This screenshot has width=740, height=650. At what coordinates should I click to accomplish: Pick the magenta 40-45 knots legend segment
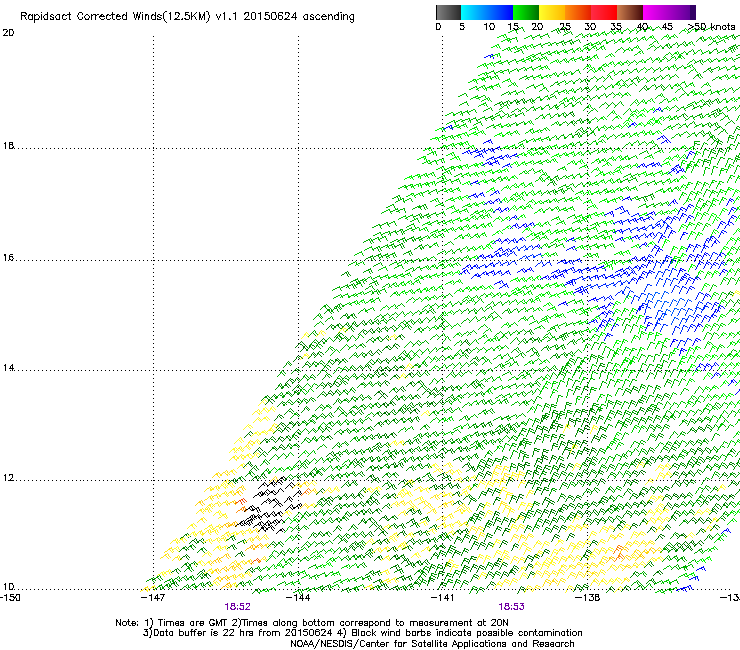[656, 12]
